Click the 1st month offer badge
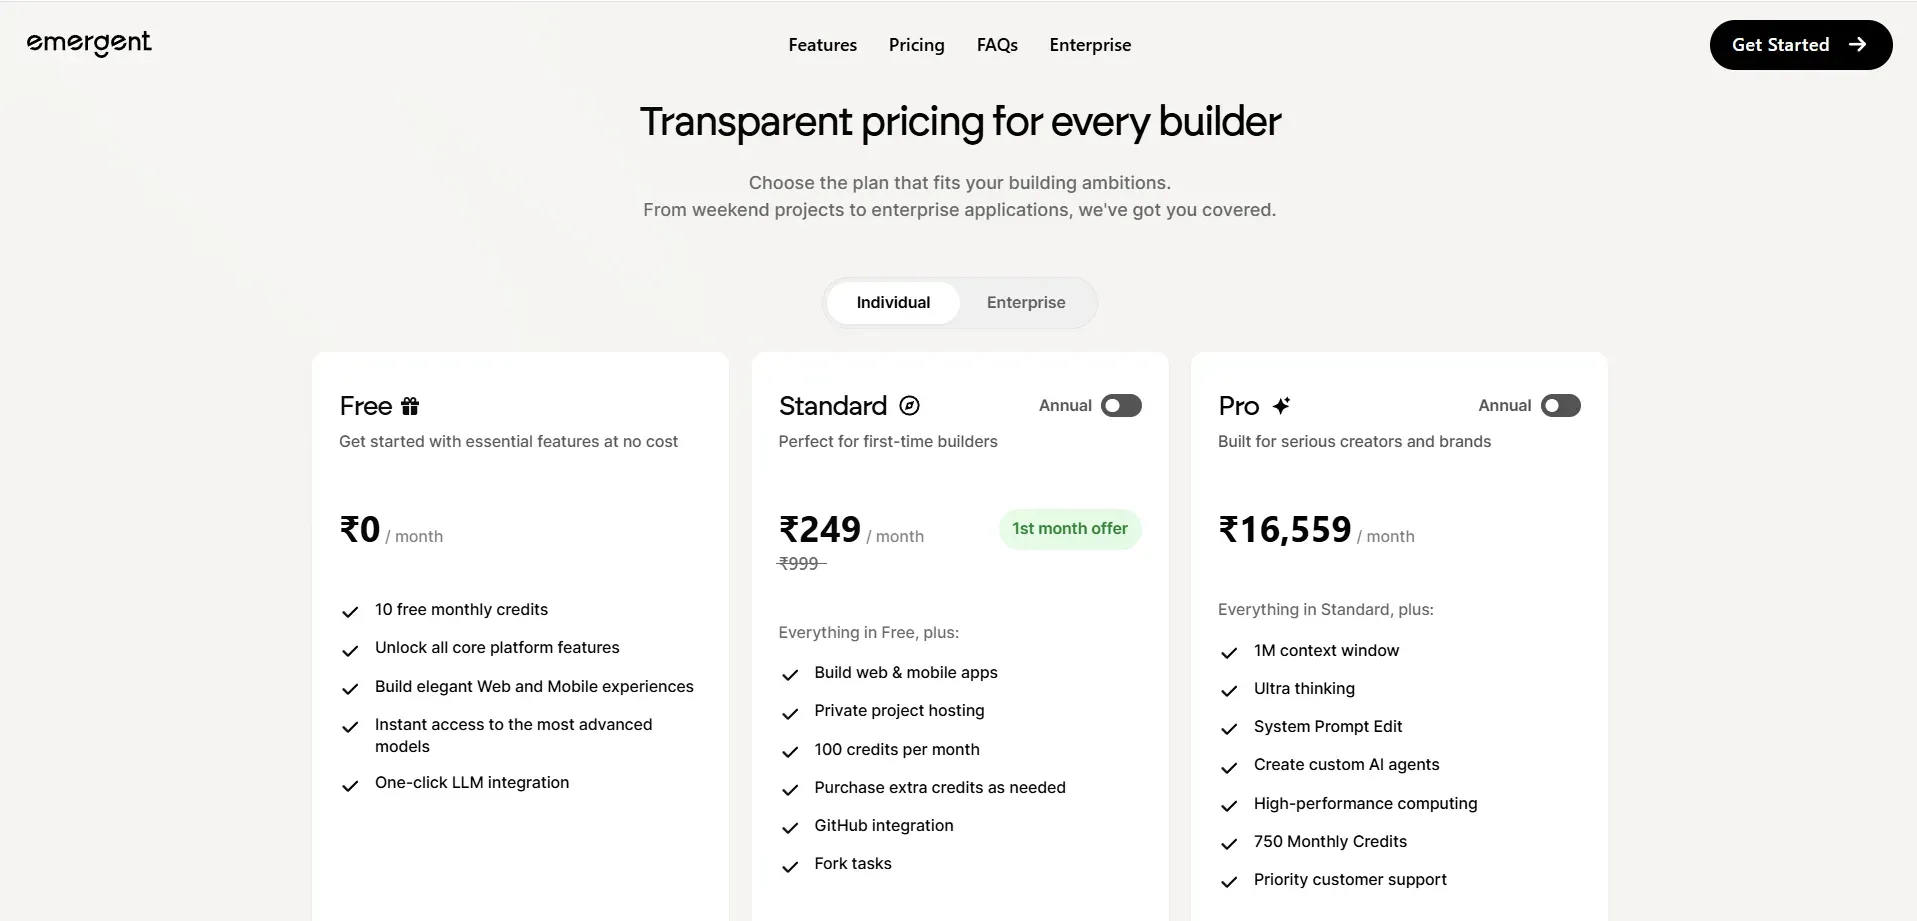The width and height of the screenshot is (1917, 921). pyautogui.click(x=1069, y=528)
